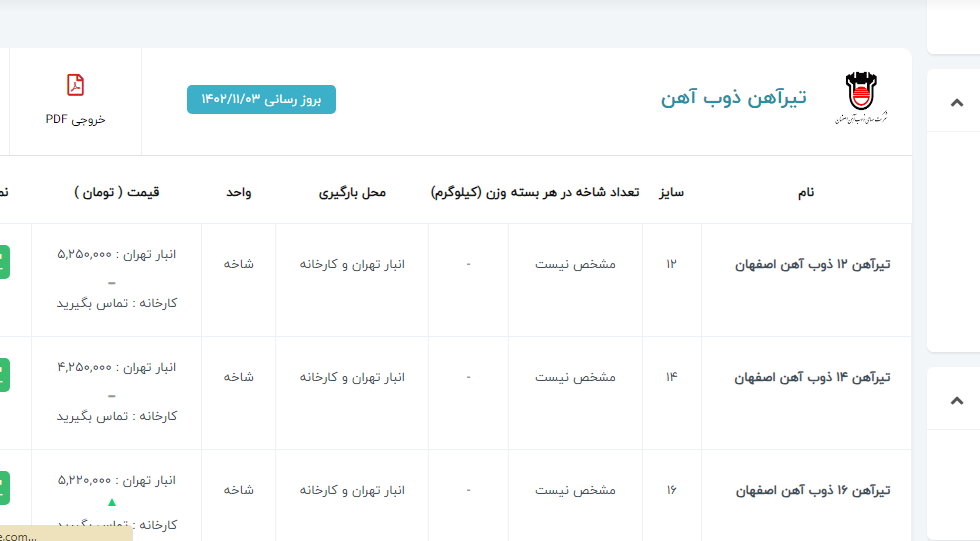Click the نام column header
This screenshot has width=980, height=541.
click(x=806, y=192)
